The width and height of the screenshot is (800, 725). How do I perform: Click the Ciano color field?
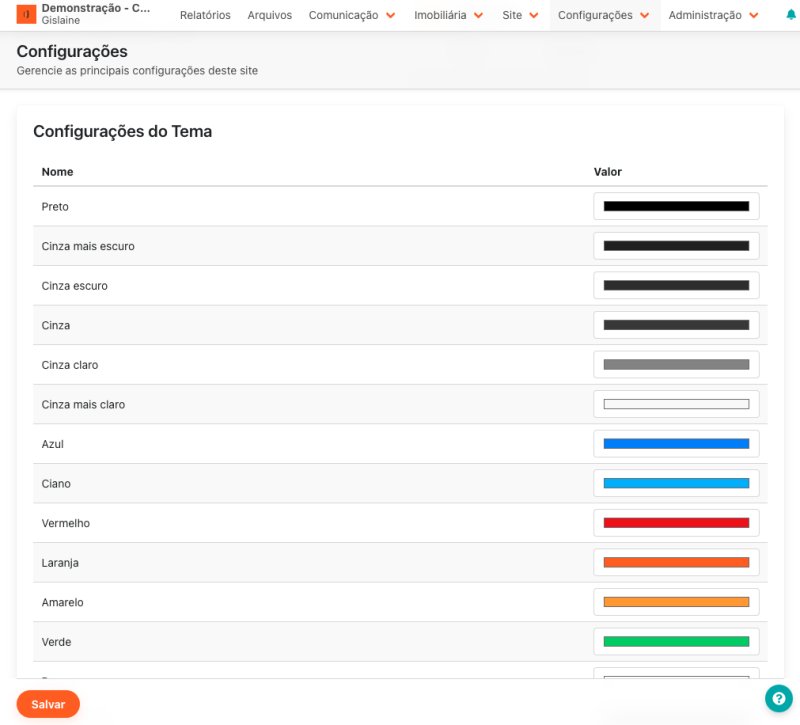(676, 484)
